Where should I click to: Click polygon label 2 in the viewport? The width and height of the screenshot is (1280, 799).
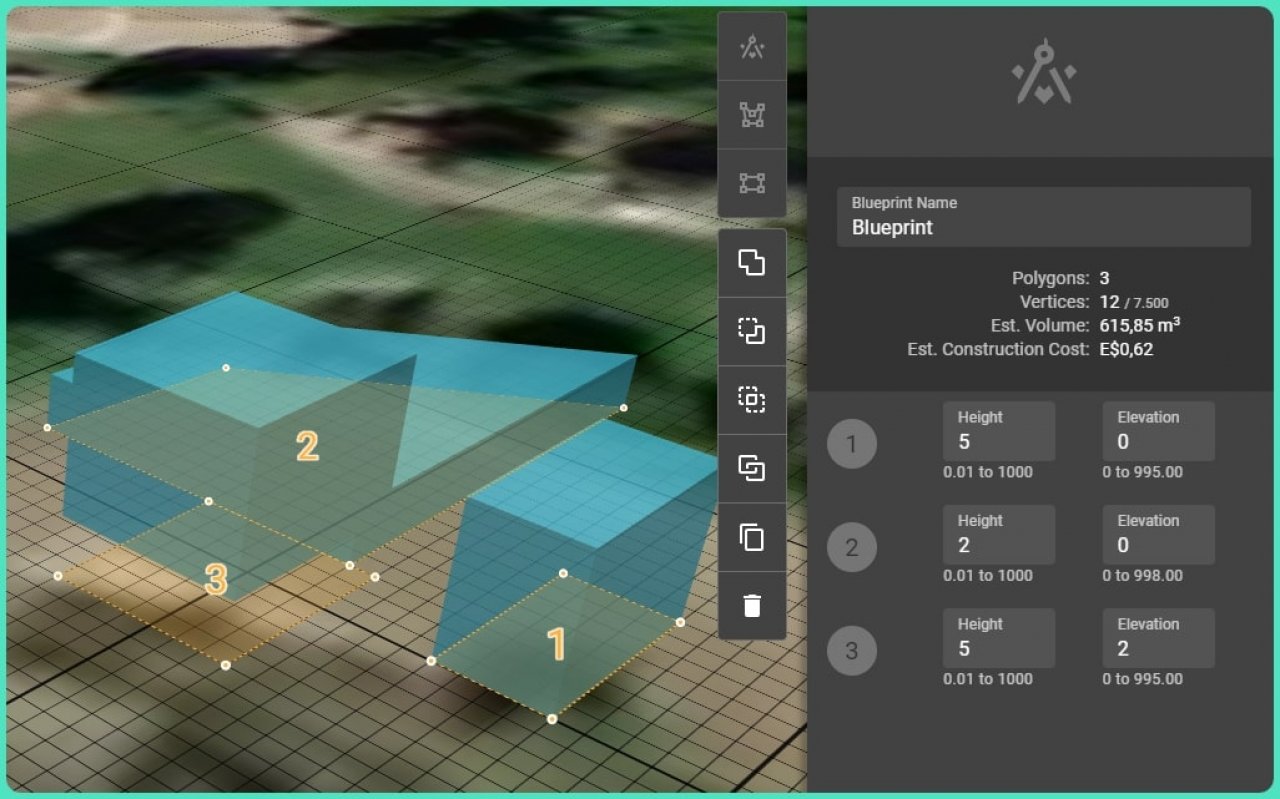point(307,446)
